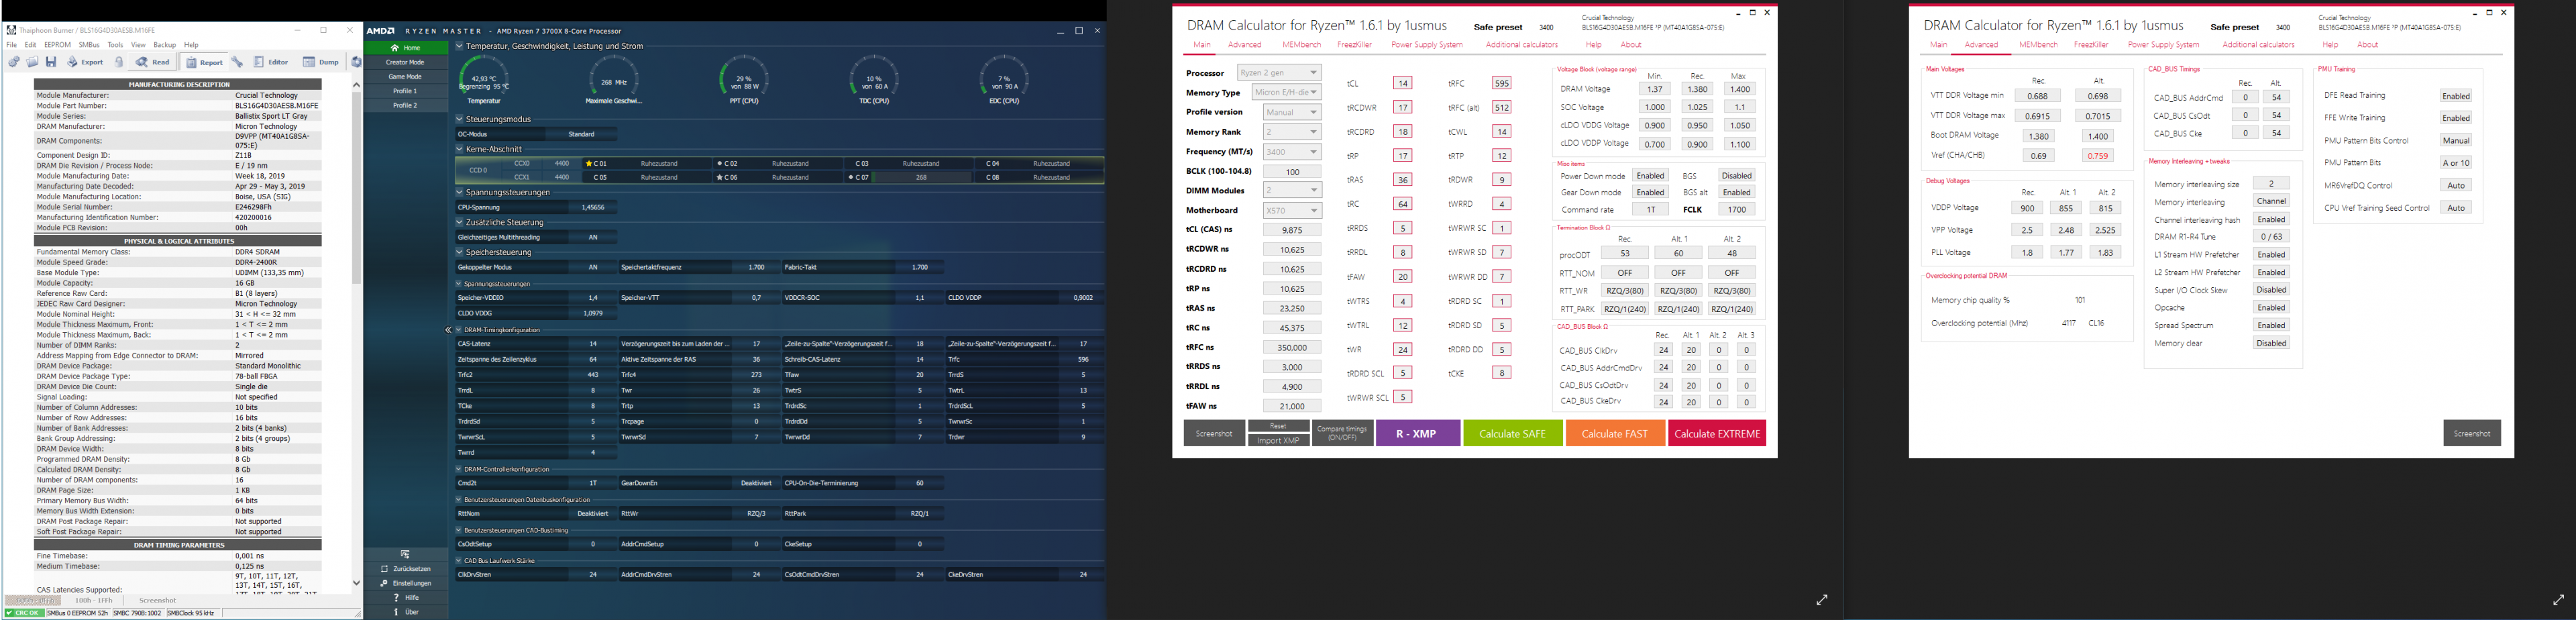Click the FCLK value field showing 1700
Screen dimensions: 2576x620
pos(1736,209)
